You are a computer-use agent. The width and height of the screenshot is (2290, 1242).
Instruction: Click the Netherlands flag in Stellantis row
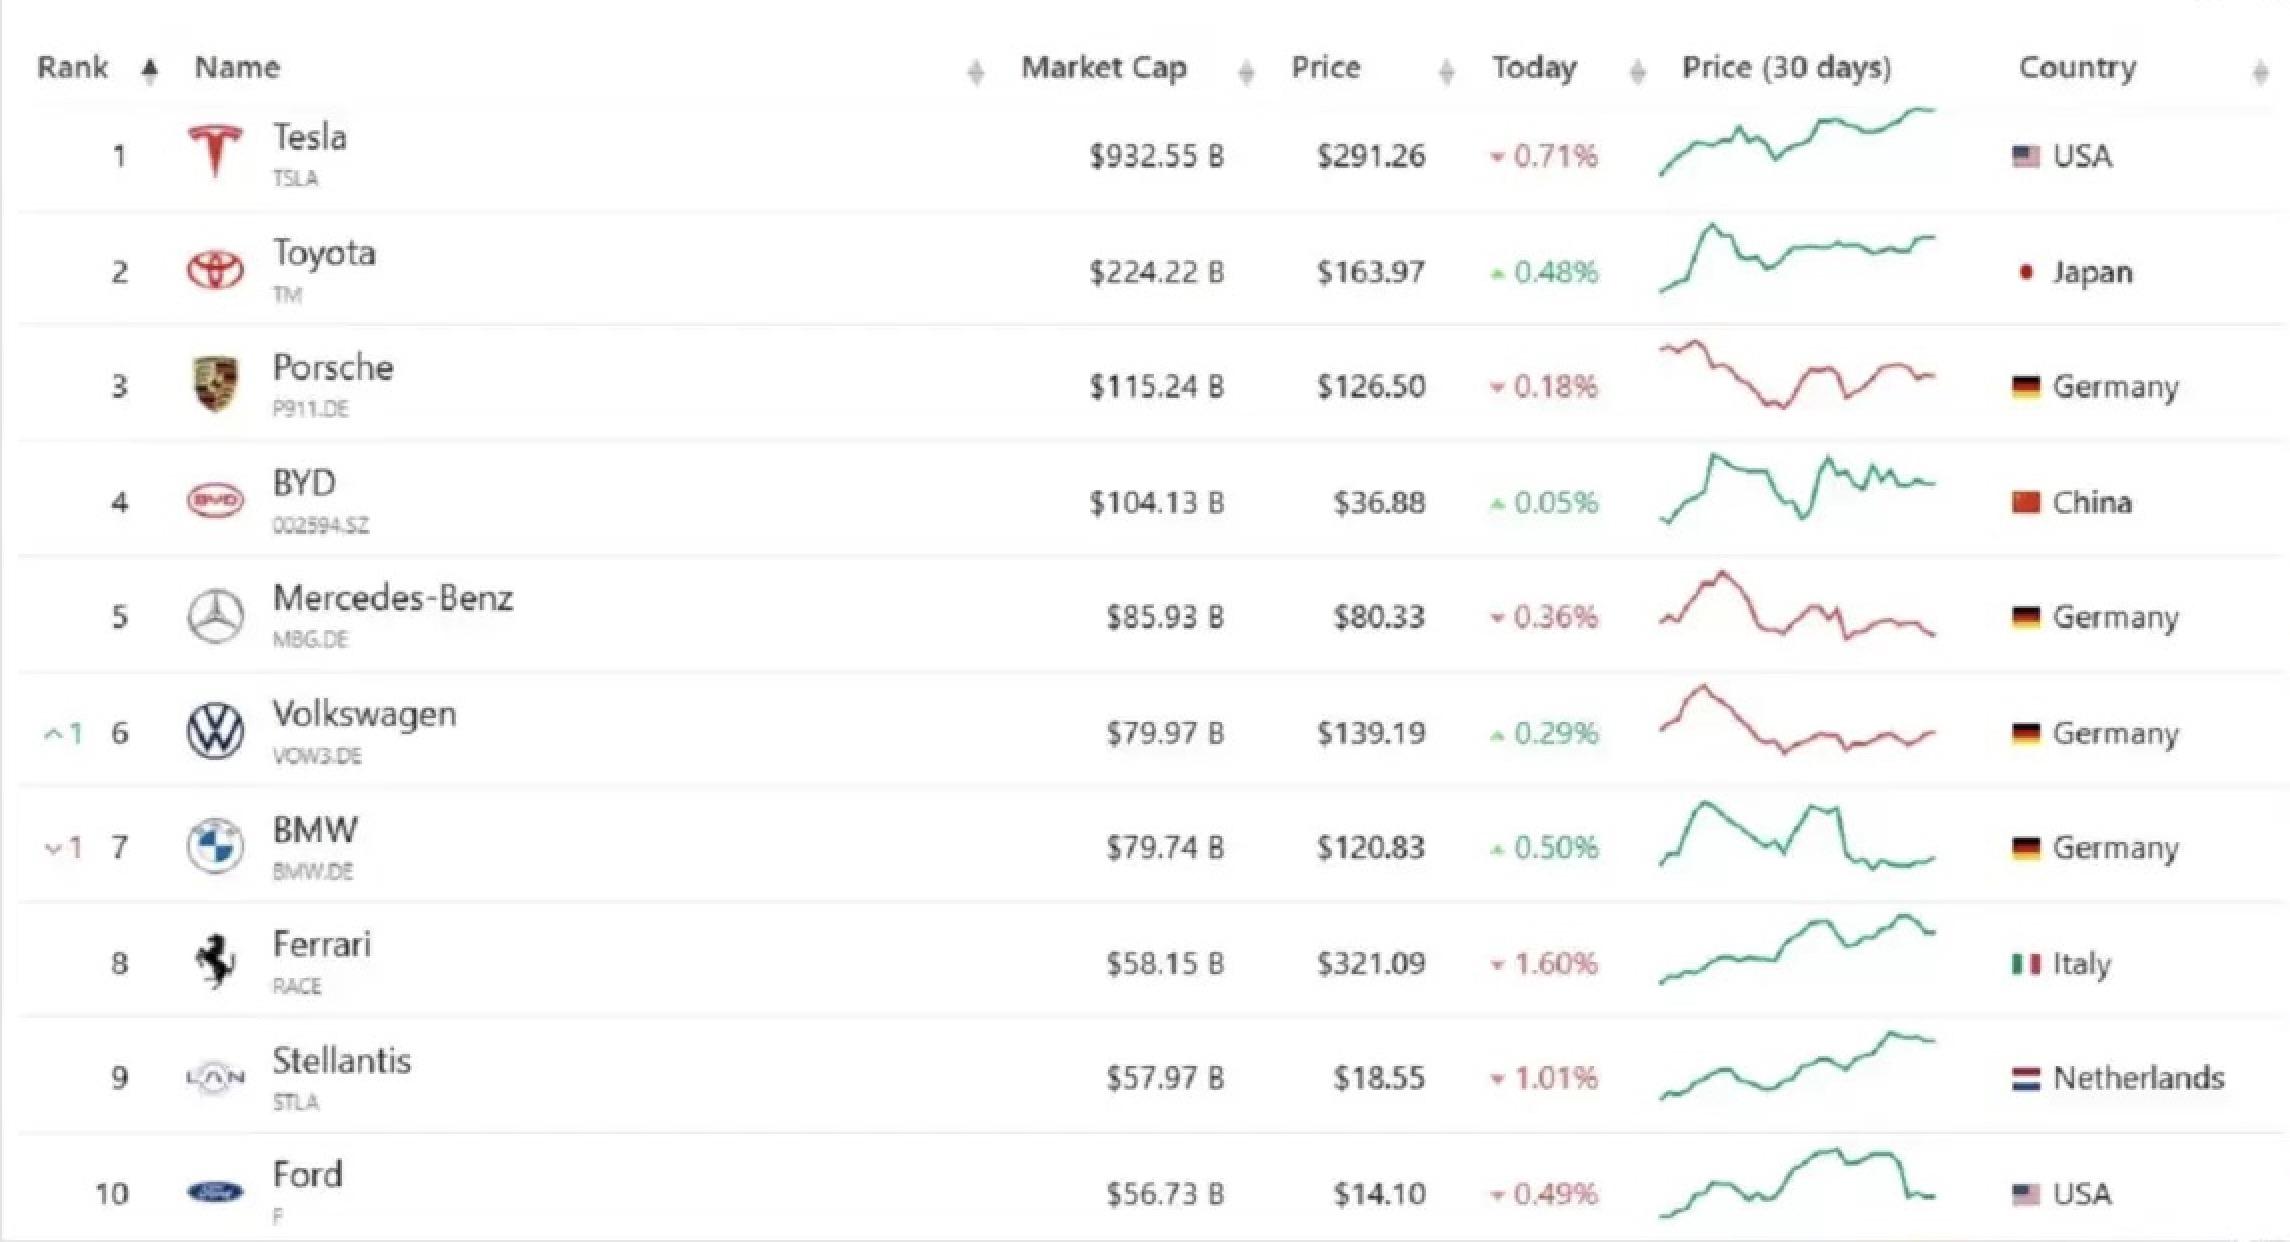2026,1078
